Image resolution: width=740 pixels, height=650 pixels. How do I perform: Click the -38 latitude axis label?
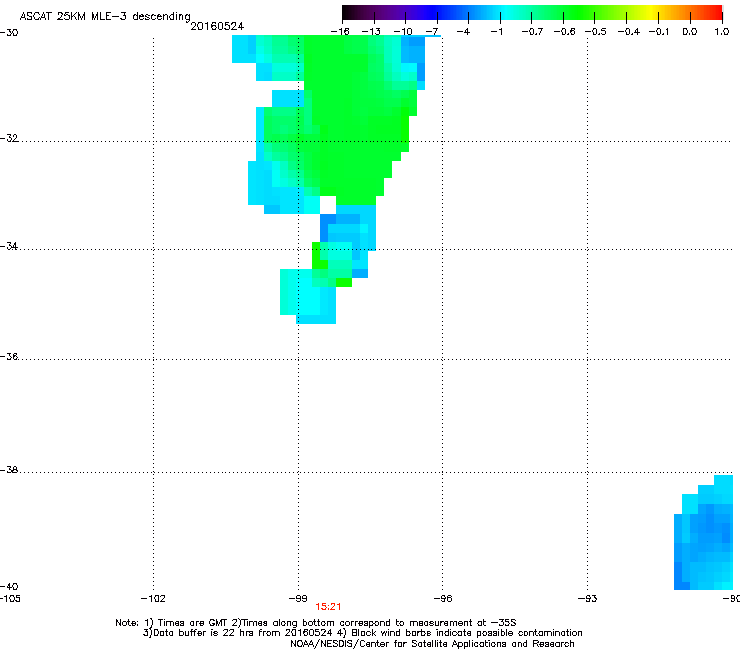9,470
